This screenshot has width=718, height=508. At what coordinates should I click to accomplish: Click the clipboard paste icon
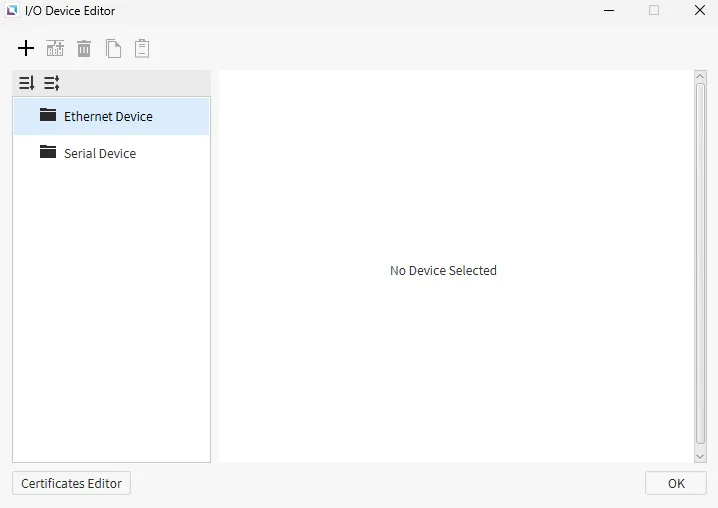pos(142,48)
